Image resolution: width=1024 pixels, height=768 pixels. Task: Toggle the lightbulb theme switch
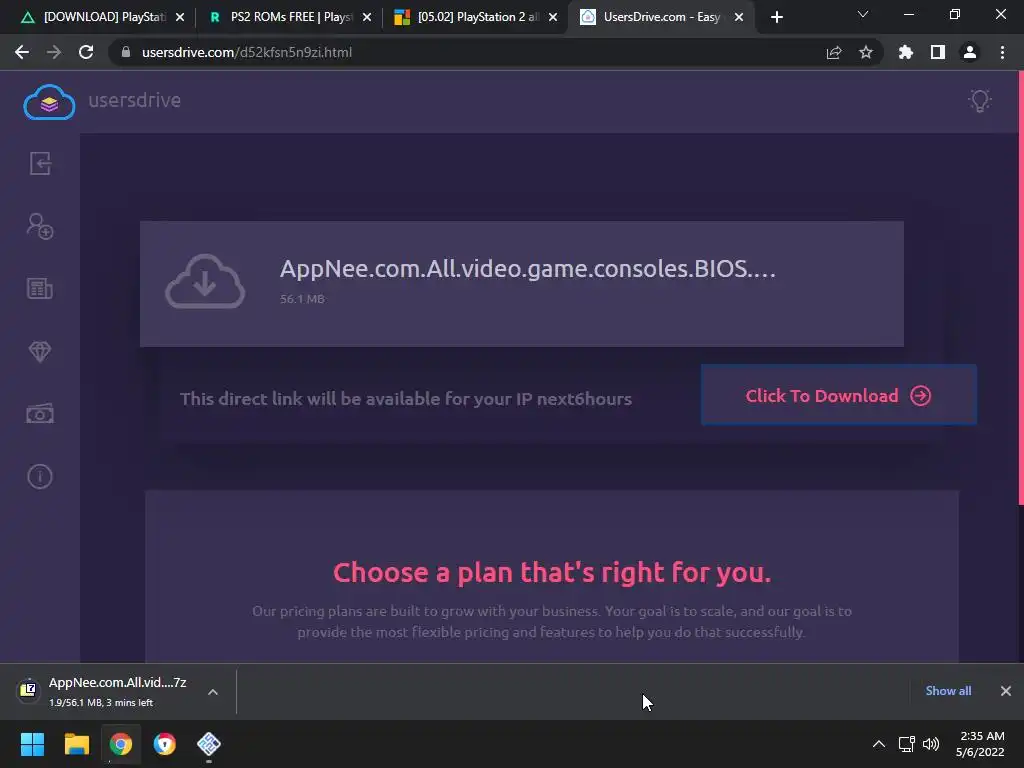(x=980, y=101)
